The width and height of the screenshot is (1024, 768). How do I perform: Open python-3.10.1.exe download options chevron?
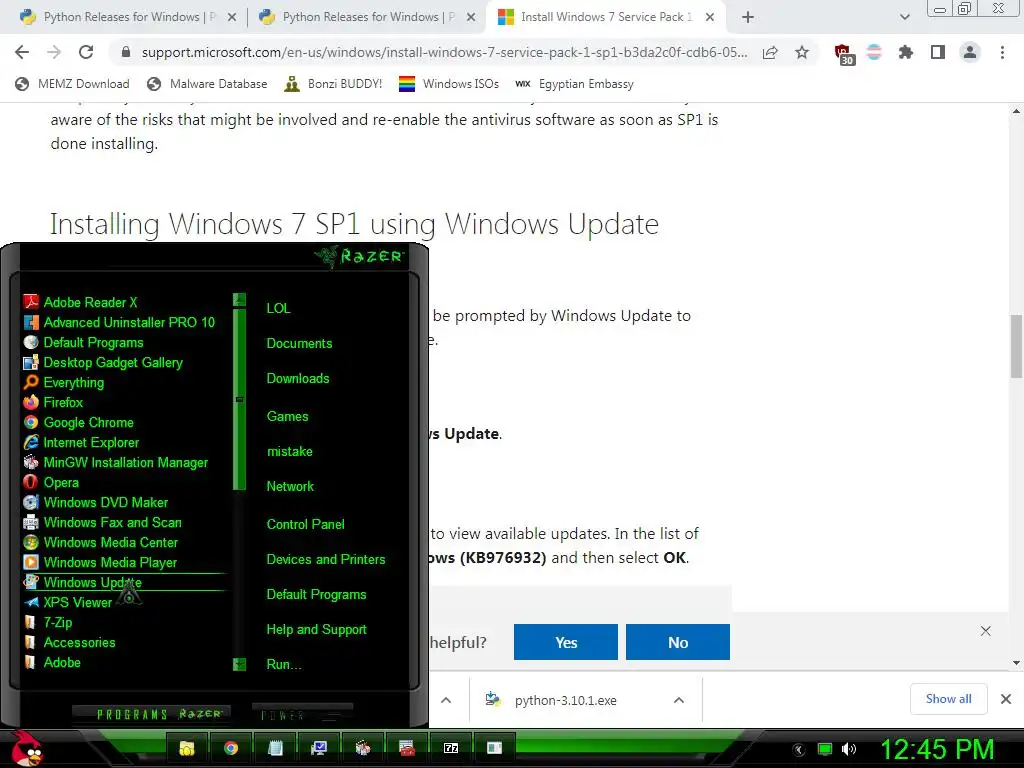point(679,700)
